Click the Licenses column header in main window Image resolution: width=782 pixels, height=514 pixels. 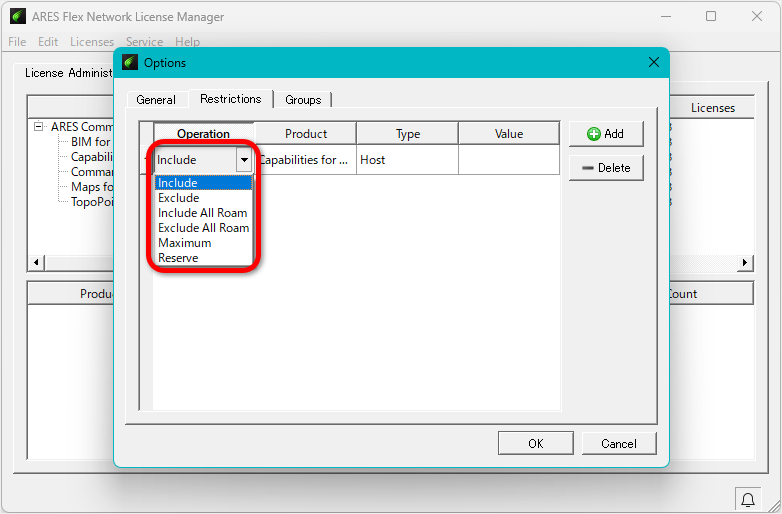712,108
